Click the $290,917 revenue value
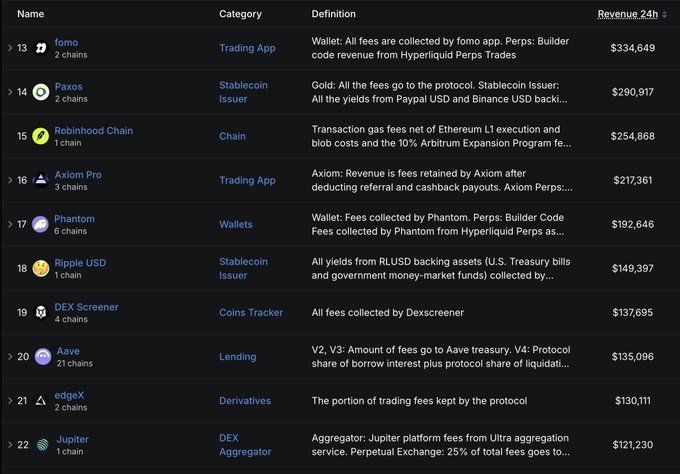The width and height of the screenshot is (680, 474). coord(632,92)
